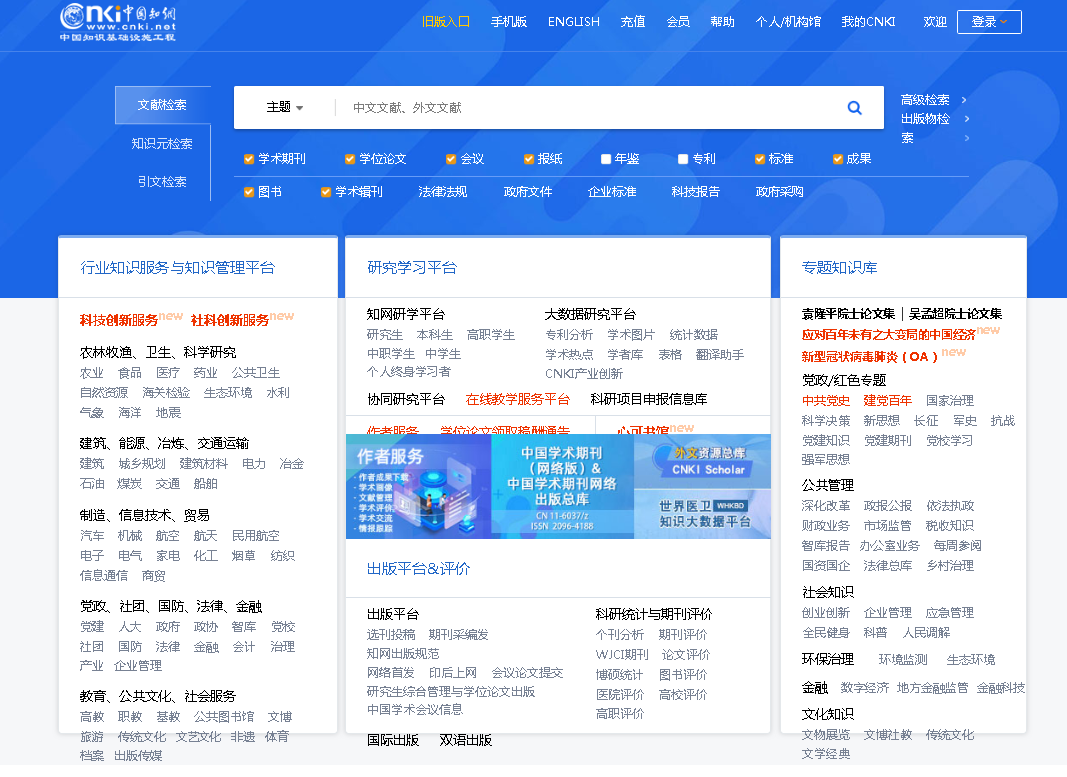Open 我的CNKI menu item
1067x777 pixels.
(x=868, y=22)
